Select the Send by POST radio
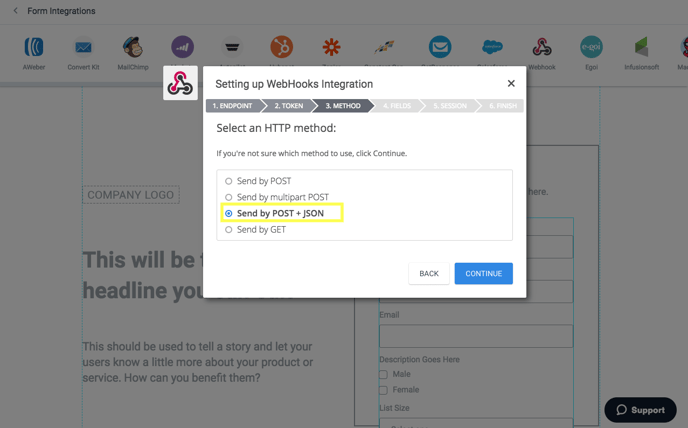688x428 pixels. pyautogui.click(x=229, y=181)
